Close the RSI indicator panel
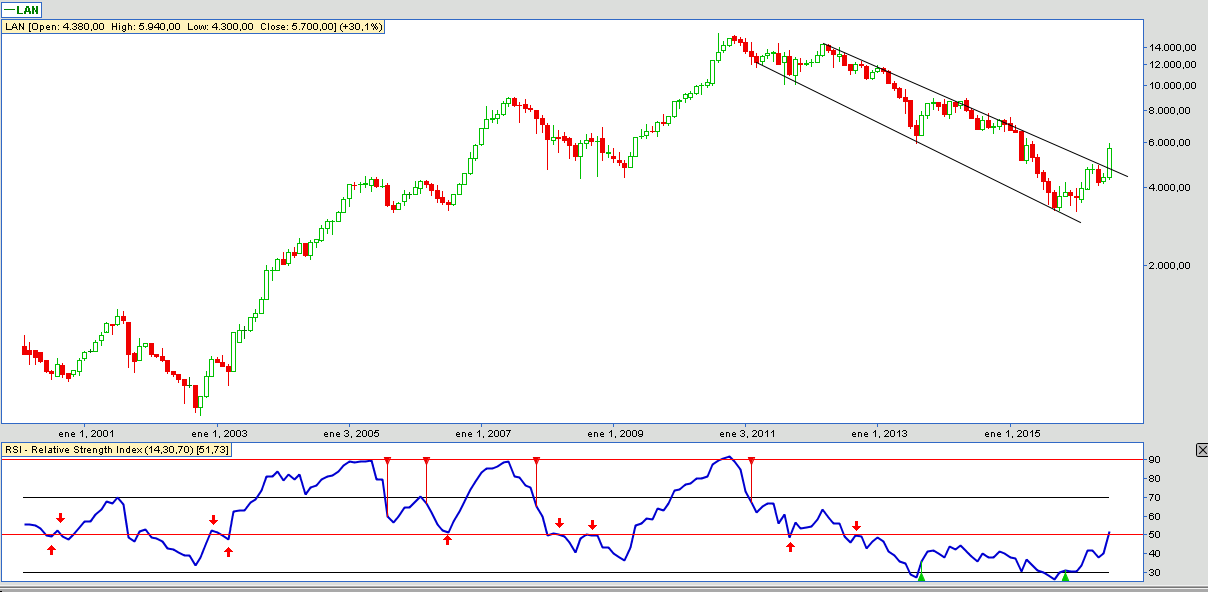Image resolution: width=1208 pixels, height=592 pixels. tap(1201, 451)
